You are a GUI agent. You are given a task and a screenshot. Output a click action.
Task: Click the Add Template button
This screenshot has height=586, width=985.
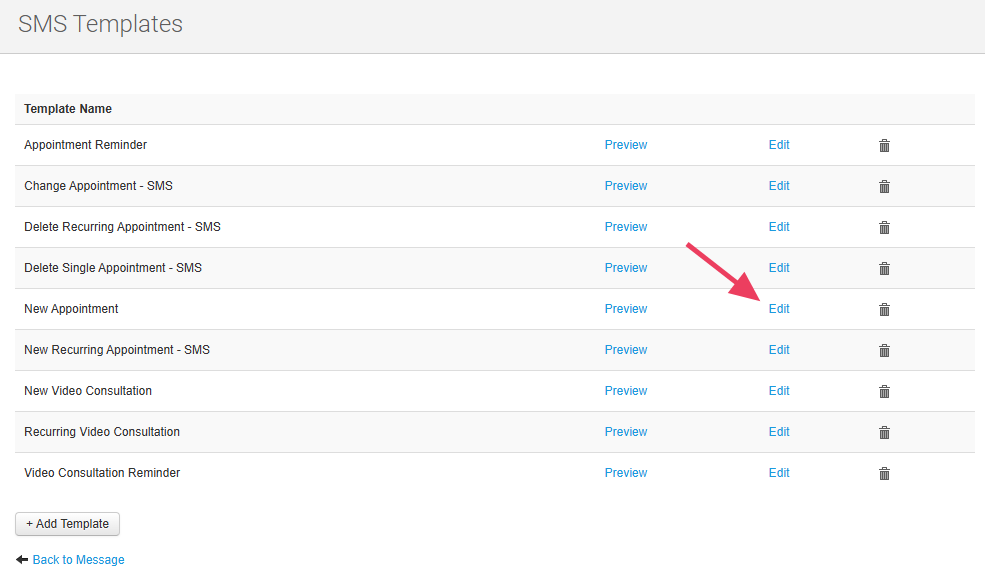click(68, 524)
